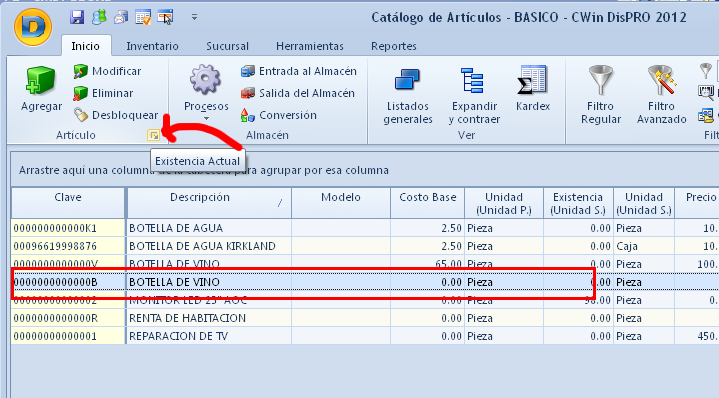
Task: Click the window with cursor quick access icon
Action: [x=165, y=17]
